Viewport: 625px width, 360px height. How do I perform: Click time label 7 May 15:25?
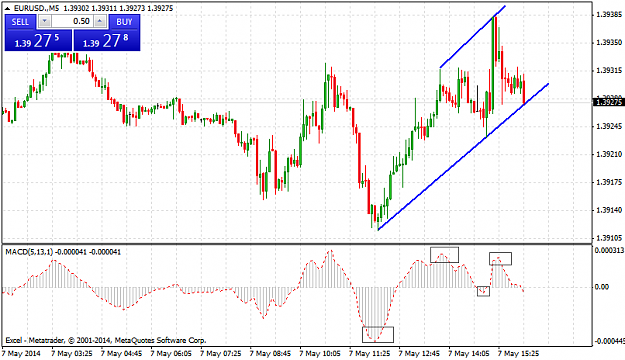[x=518, y=354]
